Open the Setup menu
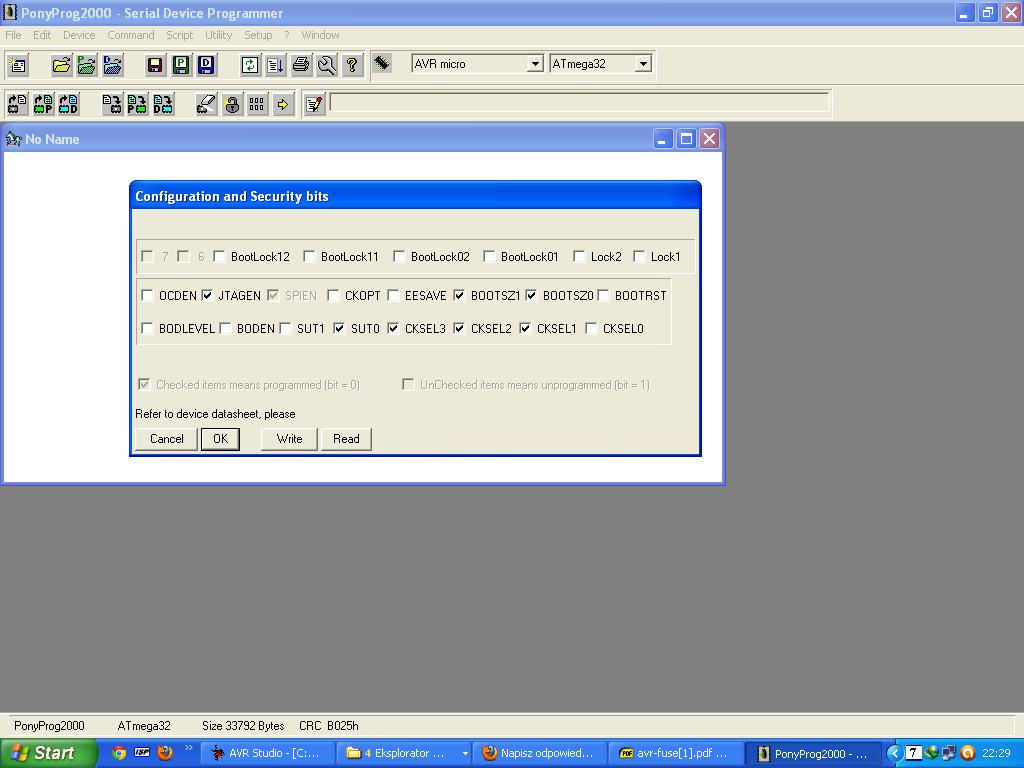 tap(258, 35)
